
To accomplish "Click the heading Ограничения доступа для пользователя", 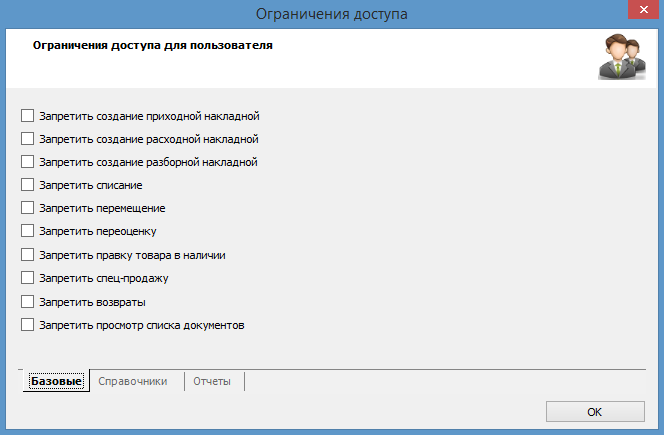I will coord(153,46).
